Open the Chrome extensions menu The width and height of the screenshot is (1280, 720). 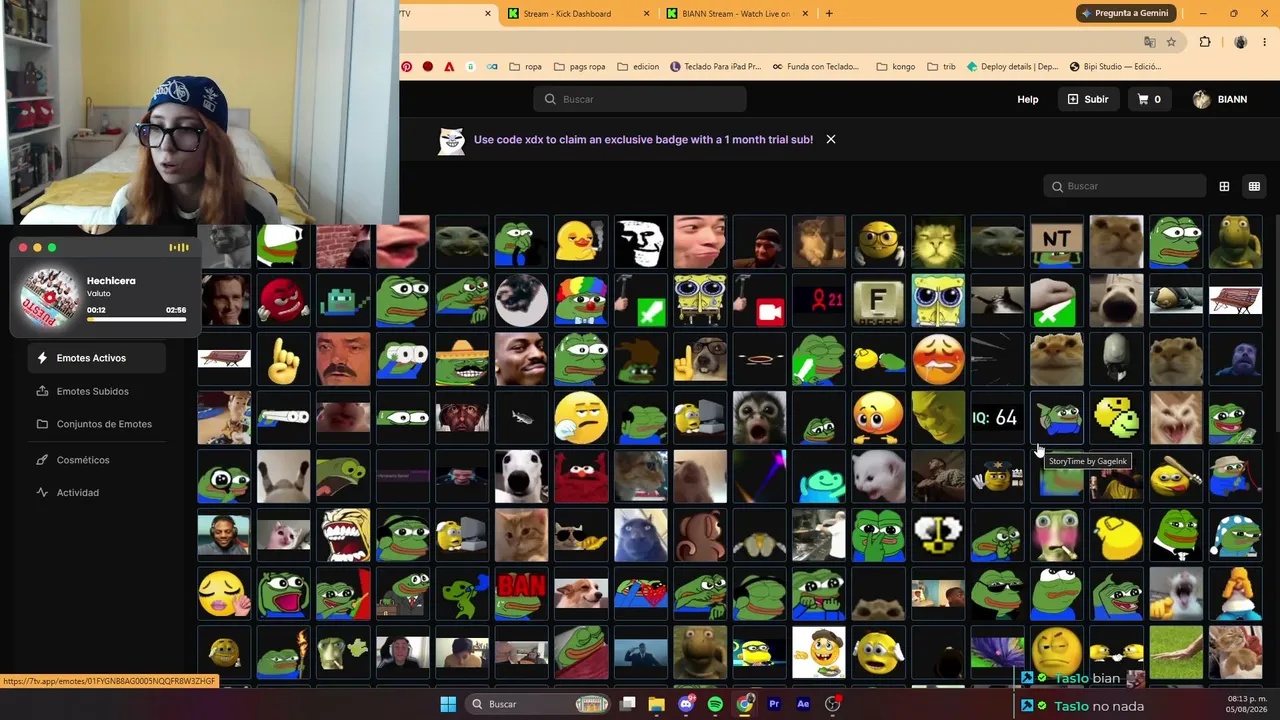(1205, 42)
